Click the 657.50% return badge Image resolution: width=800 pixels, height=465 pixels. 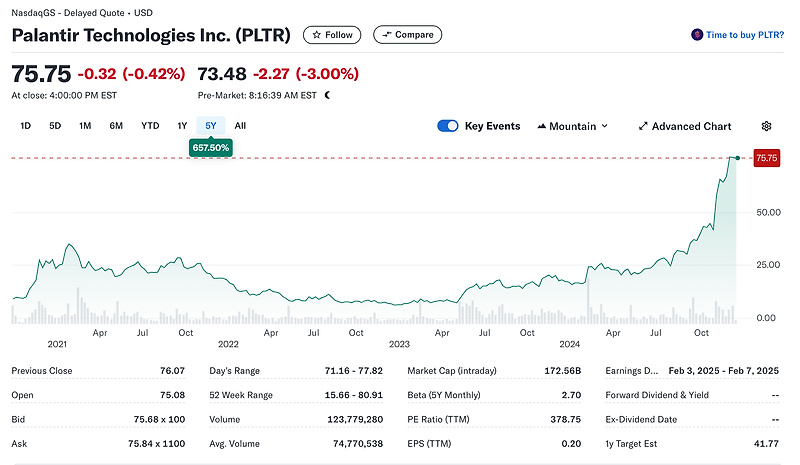pos(211,148)
